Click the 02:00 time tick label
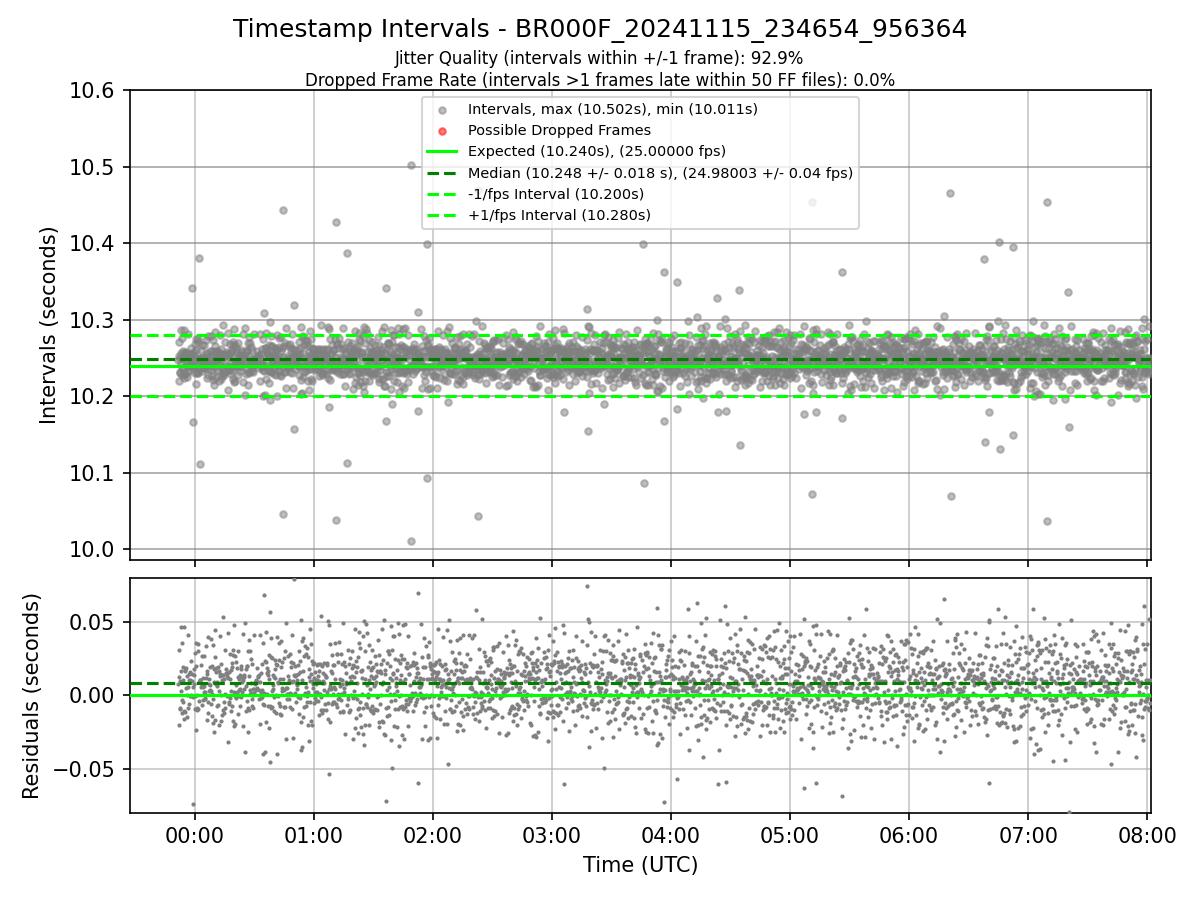The image size is (1200, 900). 432,835
